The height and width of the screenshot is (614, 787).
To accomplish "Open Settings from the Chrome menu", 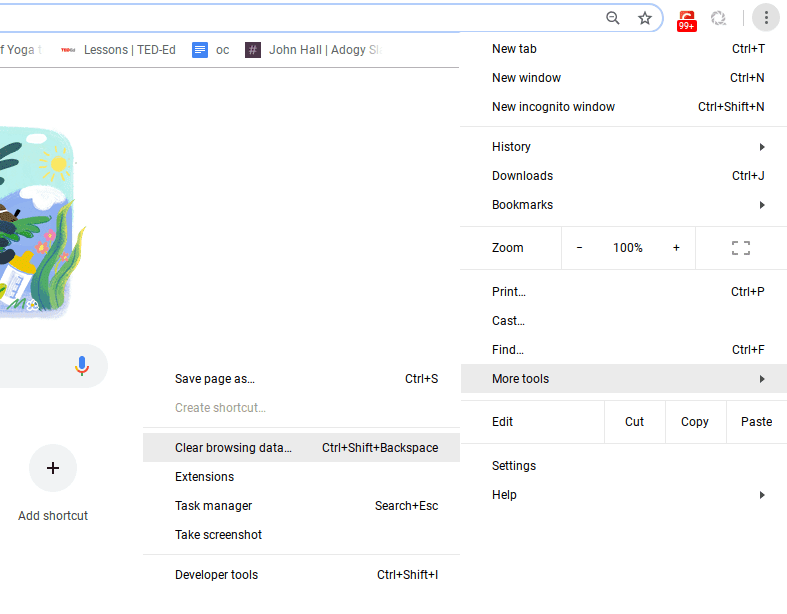I will [x=623, y=466].
